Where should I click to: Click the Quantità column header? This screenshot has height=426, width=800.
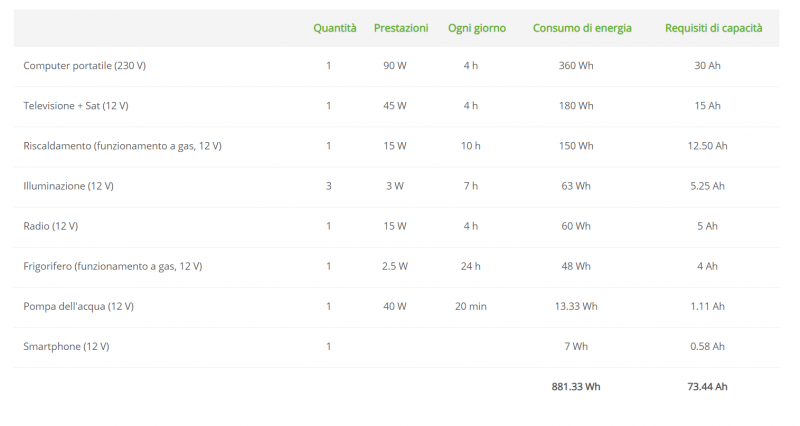(x=334, y=28)
